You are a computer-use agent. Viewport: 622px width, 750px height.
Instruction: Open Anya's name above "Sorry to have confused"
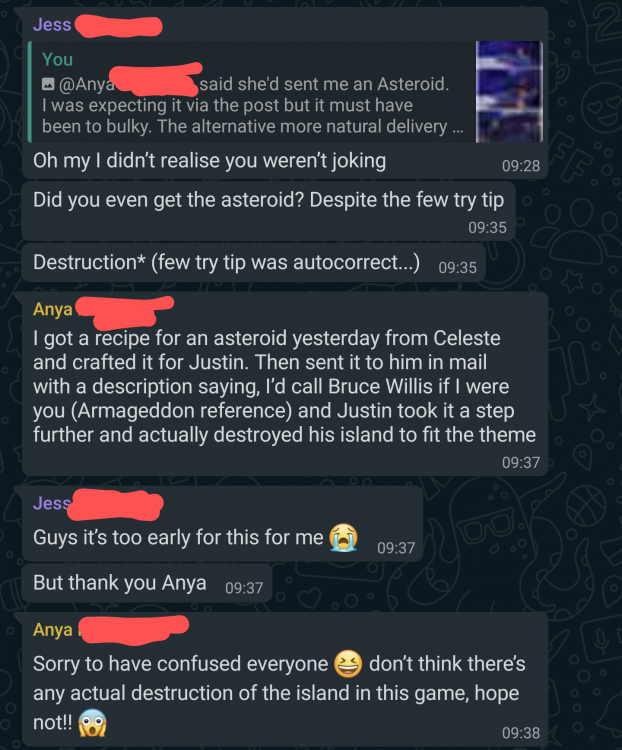click(x=52, y=629)
